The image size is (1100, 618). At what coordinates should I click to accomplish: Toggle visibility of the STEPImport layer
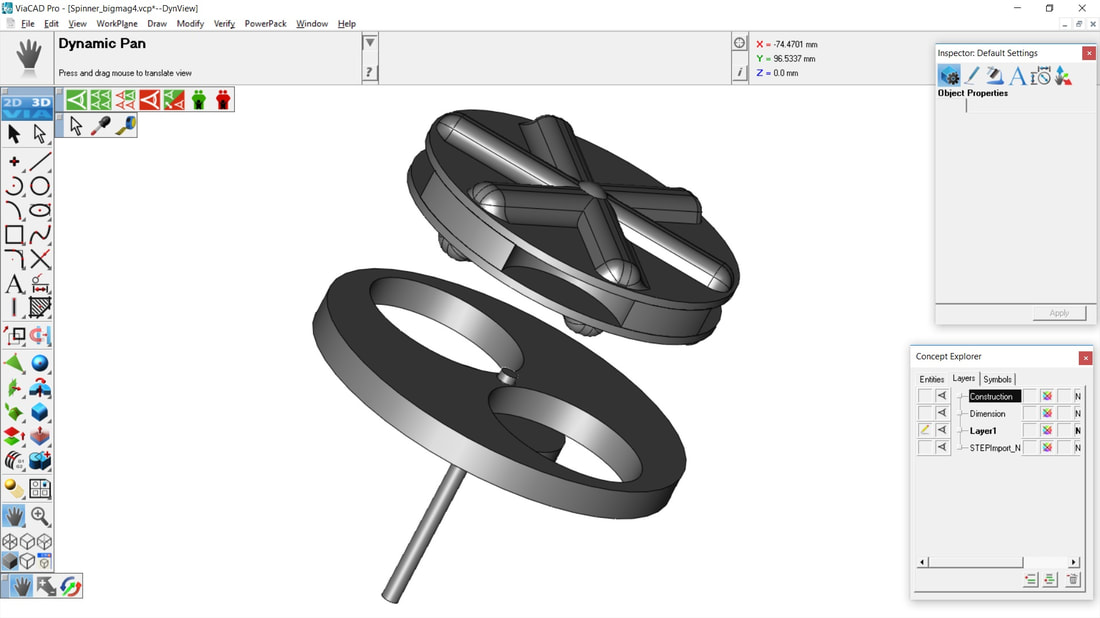[x=942, y=448]
